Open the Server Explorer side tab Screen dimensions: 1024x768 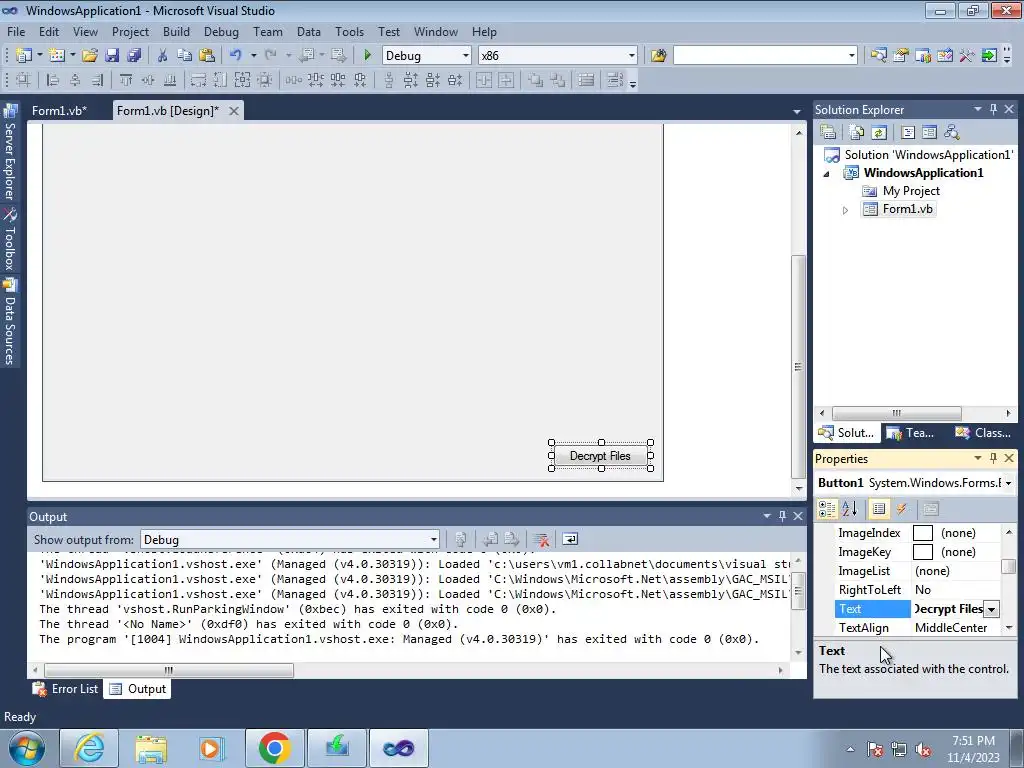click(10, 153)
